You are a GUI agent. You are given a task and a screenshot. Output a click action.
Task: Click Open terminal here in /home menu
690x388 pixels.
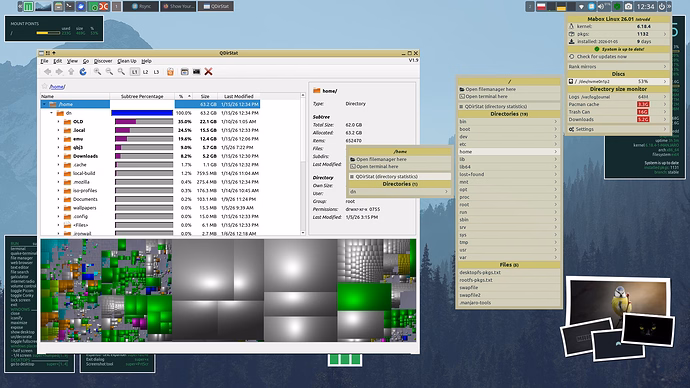pyautogui.click(x=400, y=167)
